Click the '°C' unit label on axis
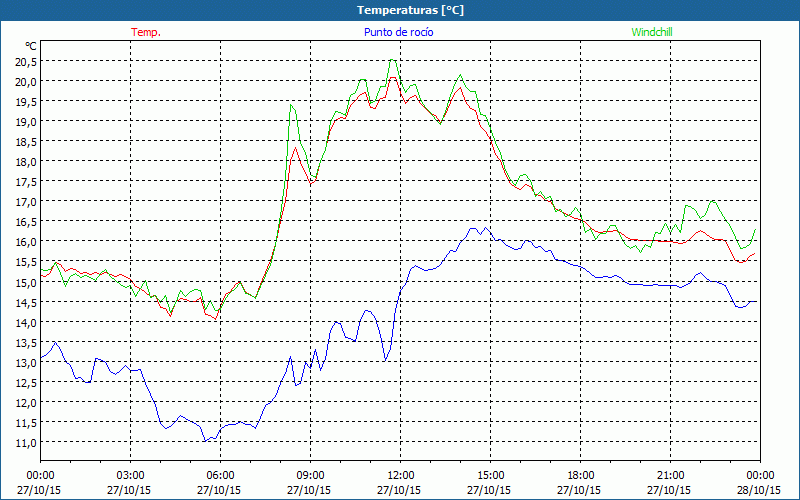The height and width of the screenshot is (500, 800). 31,46
